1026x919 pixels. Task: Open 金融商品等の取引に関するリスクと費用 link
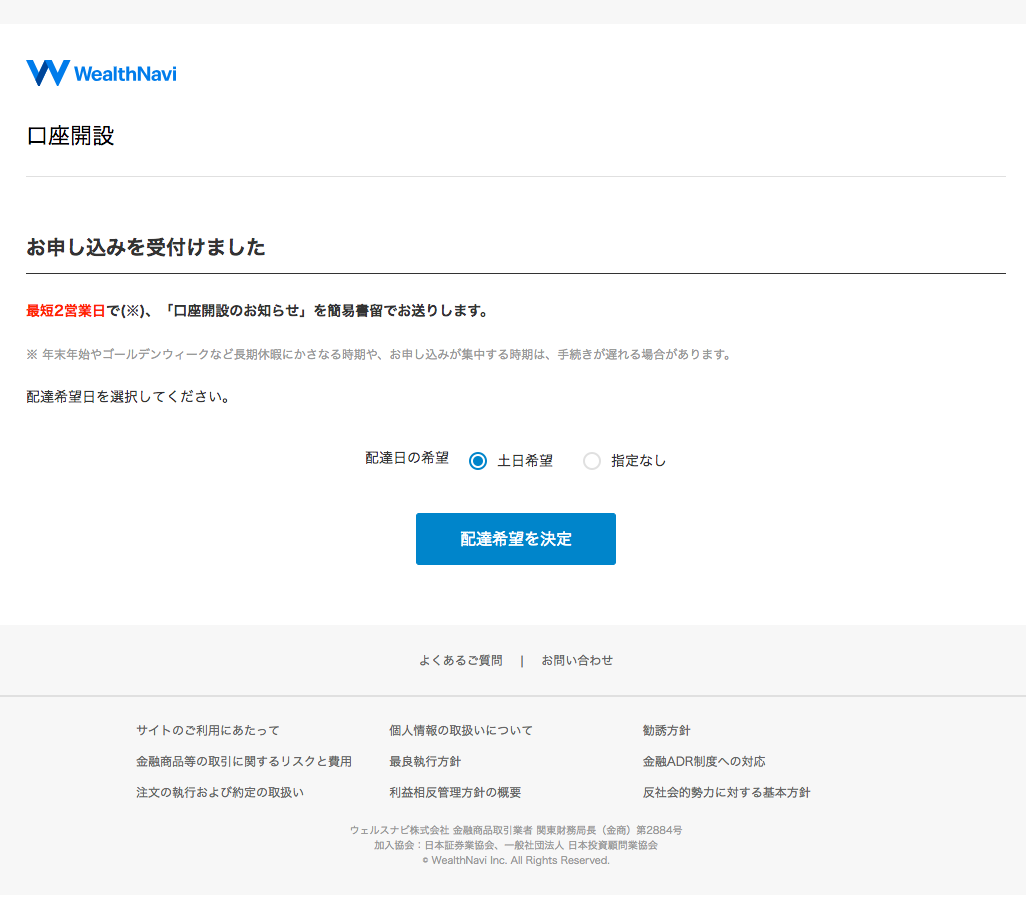pos(244,761)
